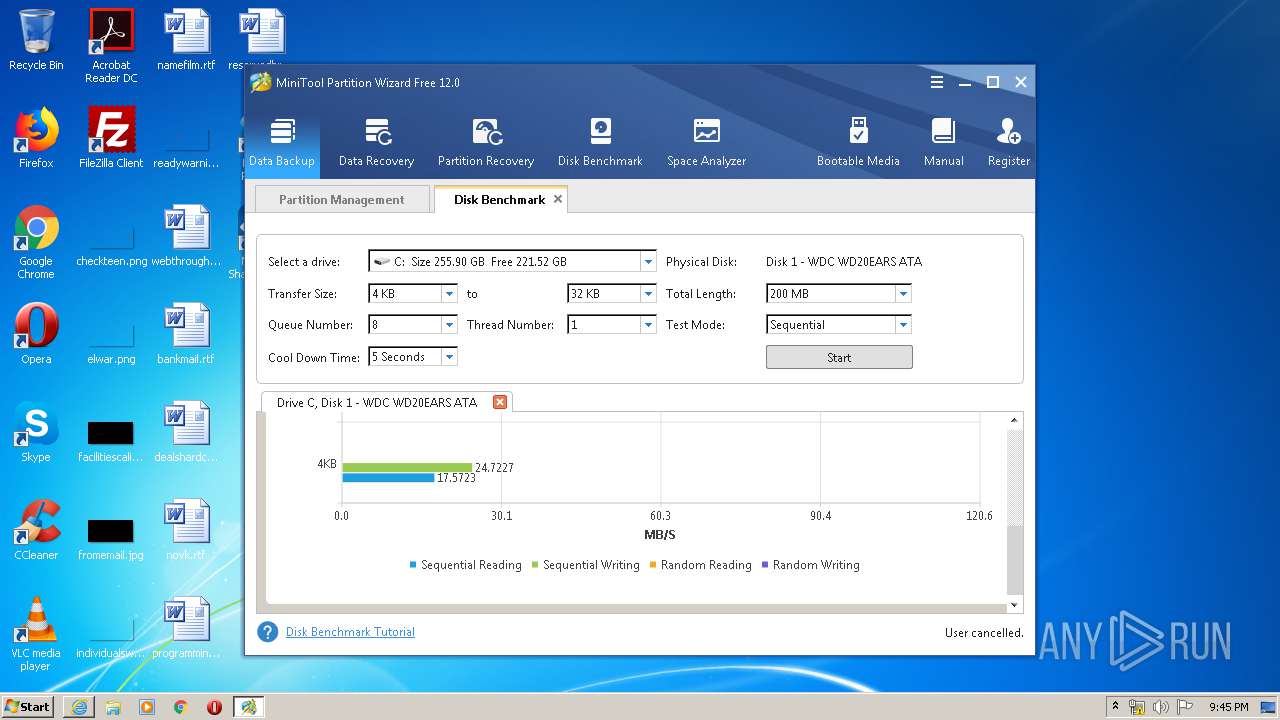Select the Disk Benchmark tab
Screen dimensions: 1280x720
point(499,199)
